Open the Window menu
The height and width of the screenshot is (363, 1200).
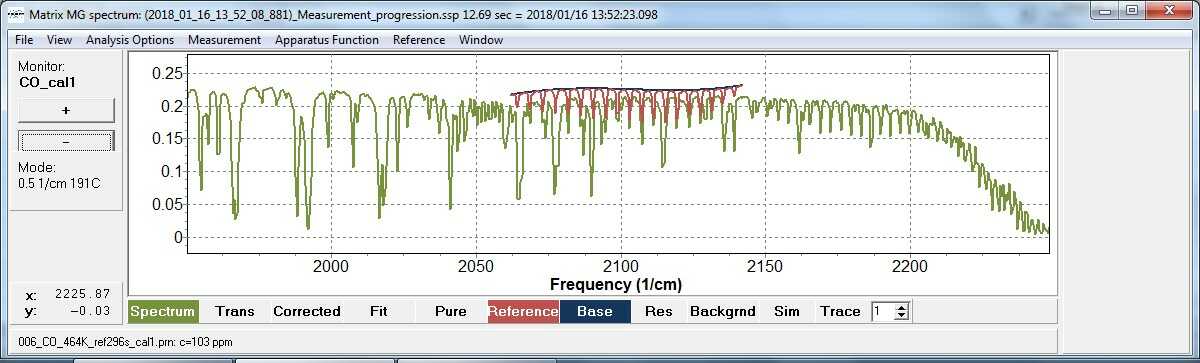click(x=481, y=40)
